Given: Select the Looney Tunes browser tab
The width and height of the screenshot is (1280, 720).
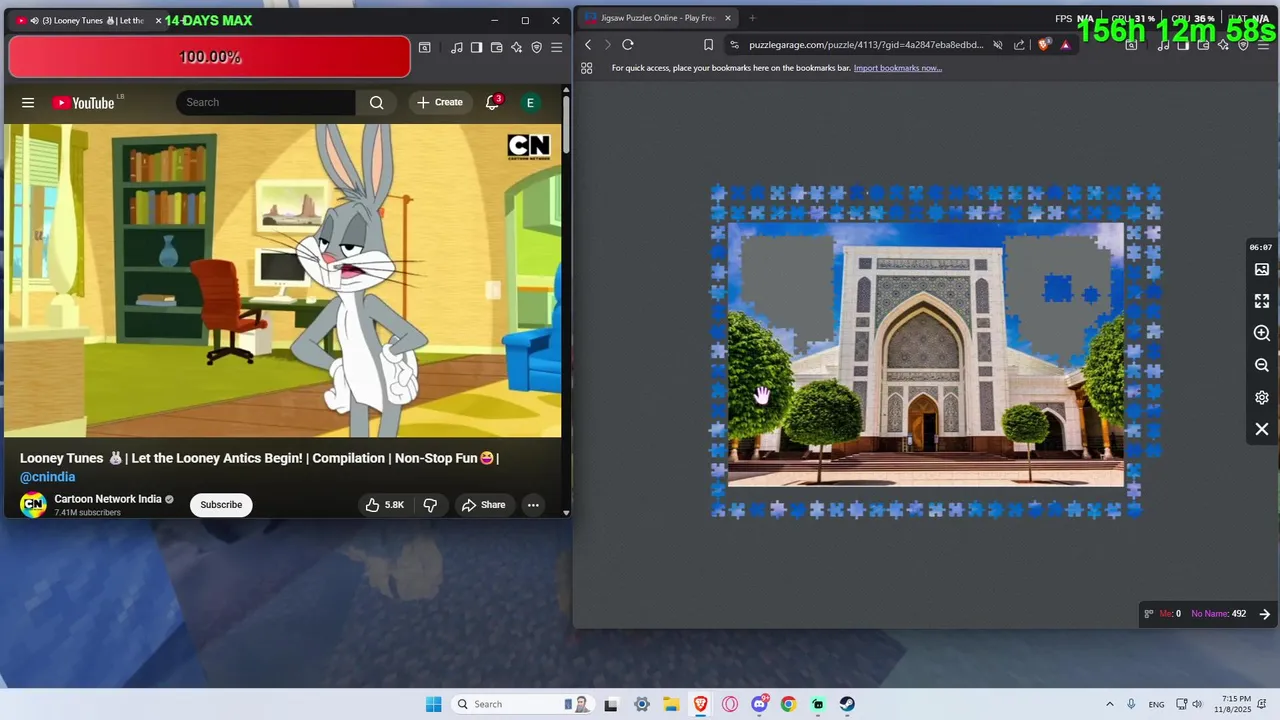Looking at the screenshot, I should point(88,20).
